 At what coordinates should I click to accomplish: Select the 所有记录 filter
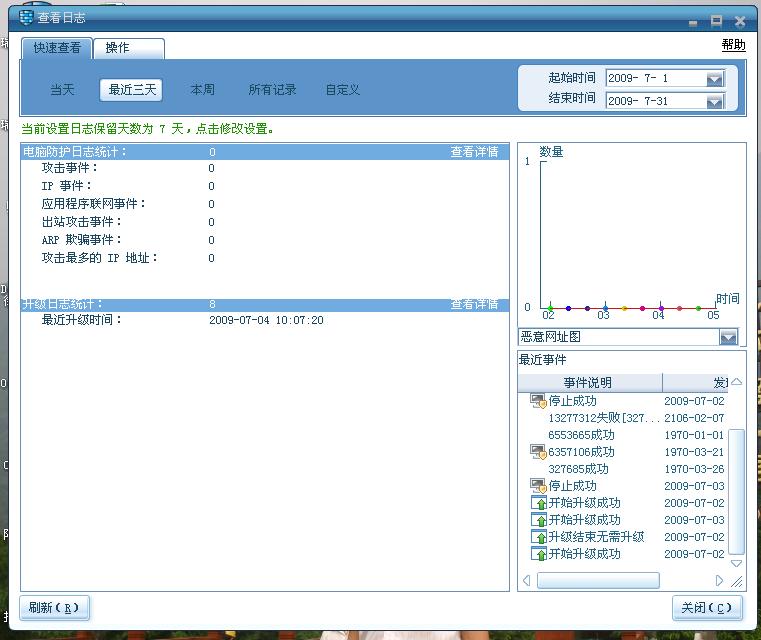pos(272,90)
